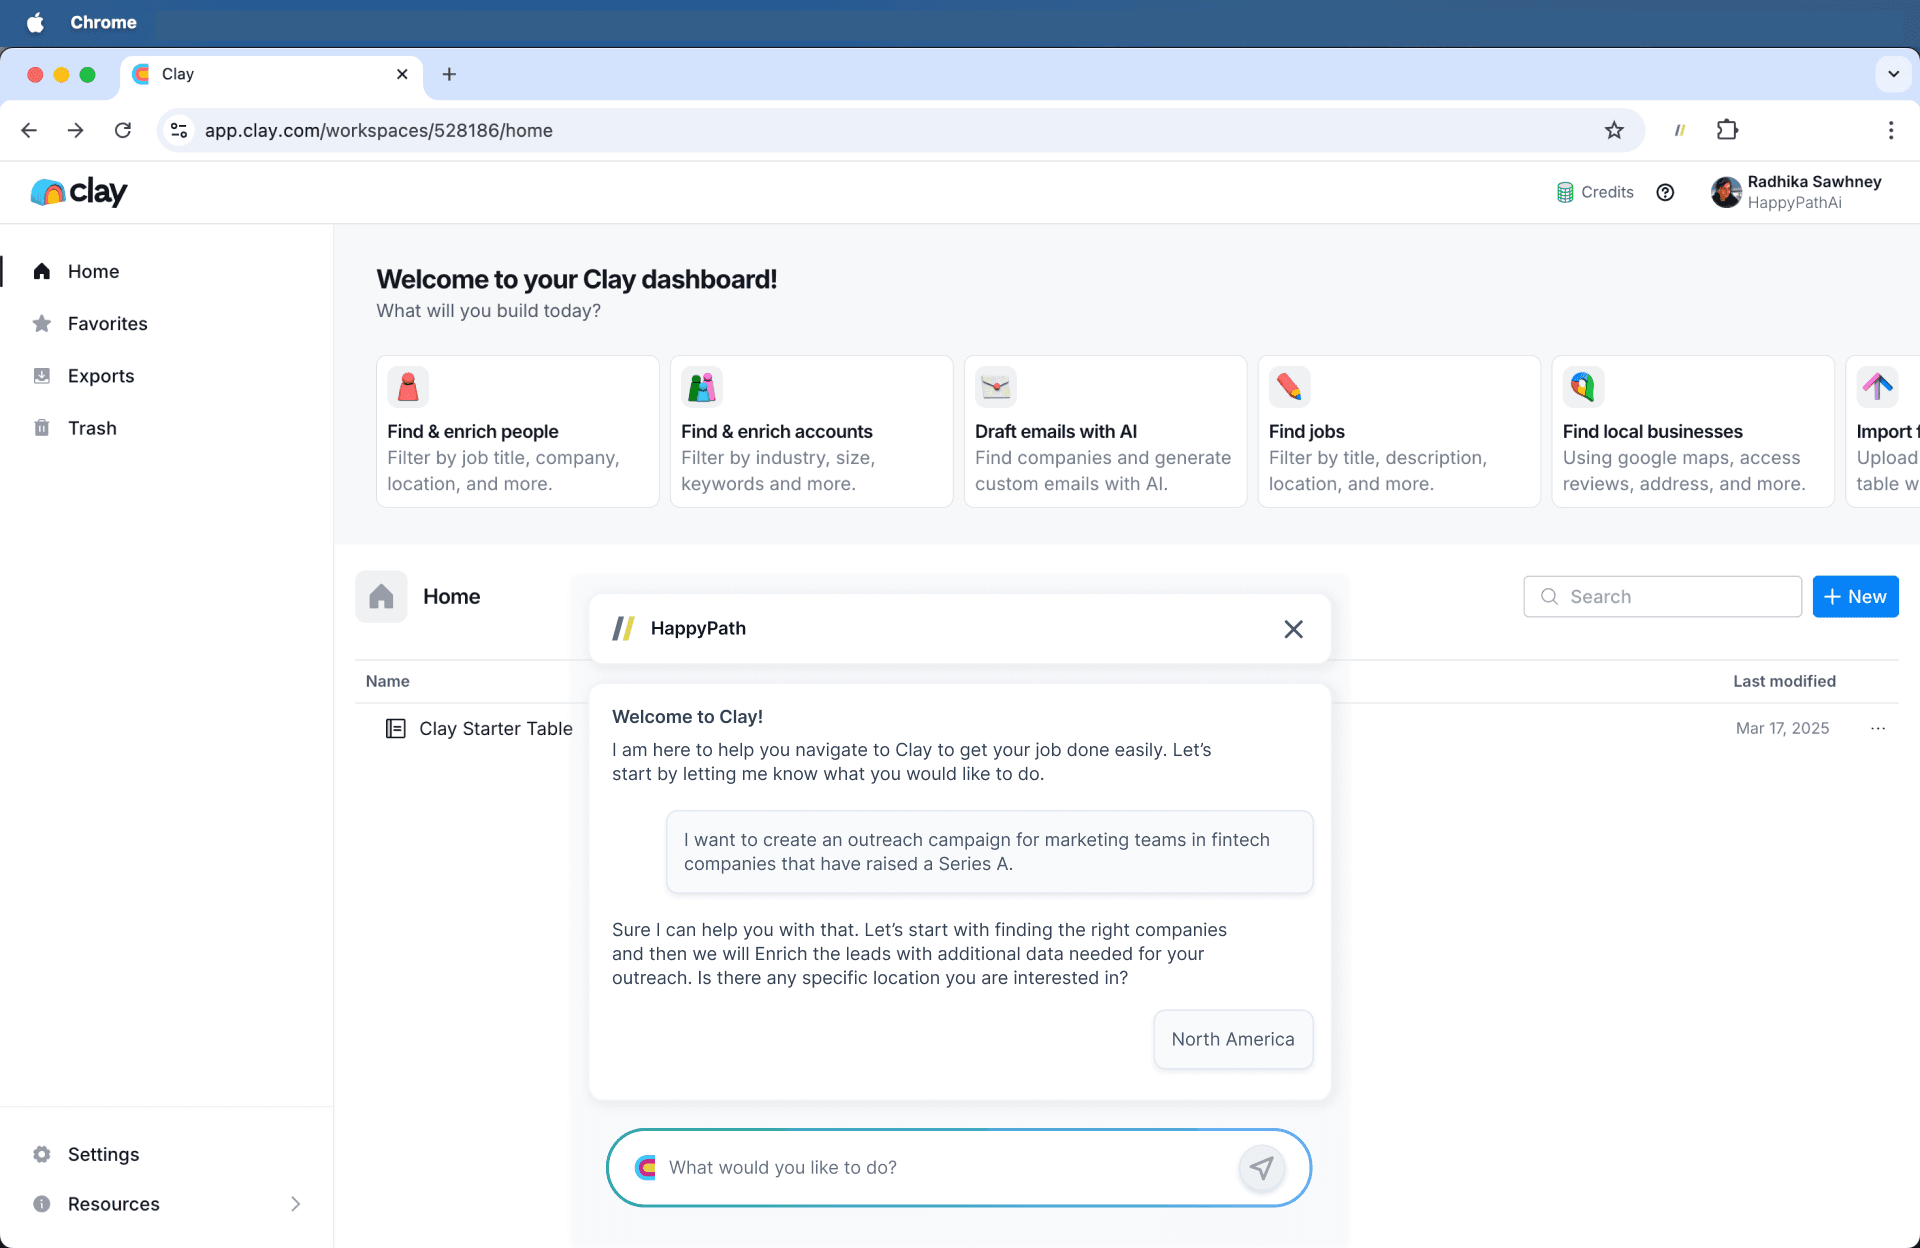Expand the tab search dropdown
The image size is (1920, 1248).
pyautogui.click(x=1893, y=74)
